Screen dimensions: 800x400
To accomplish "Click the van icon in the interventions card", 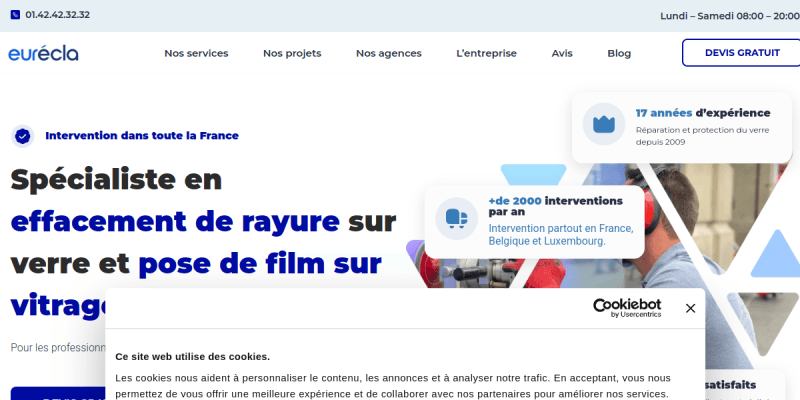I will 456,217.
